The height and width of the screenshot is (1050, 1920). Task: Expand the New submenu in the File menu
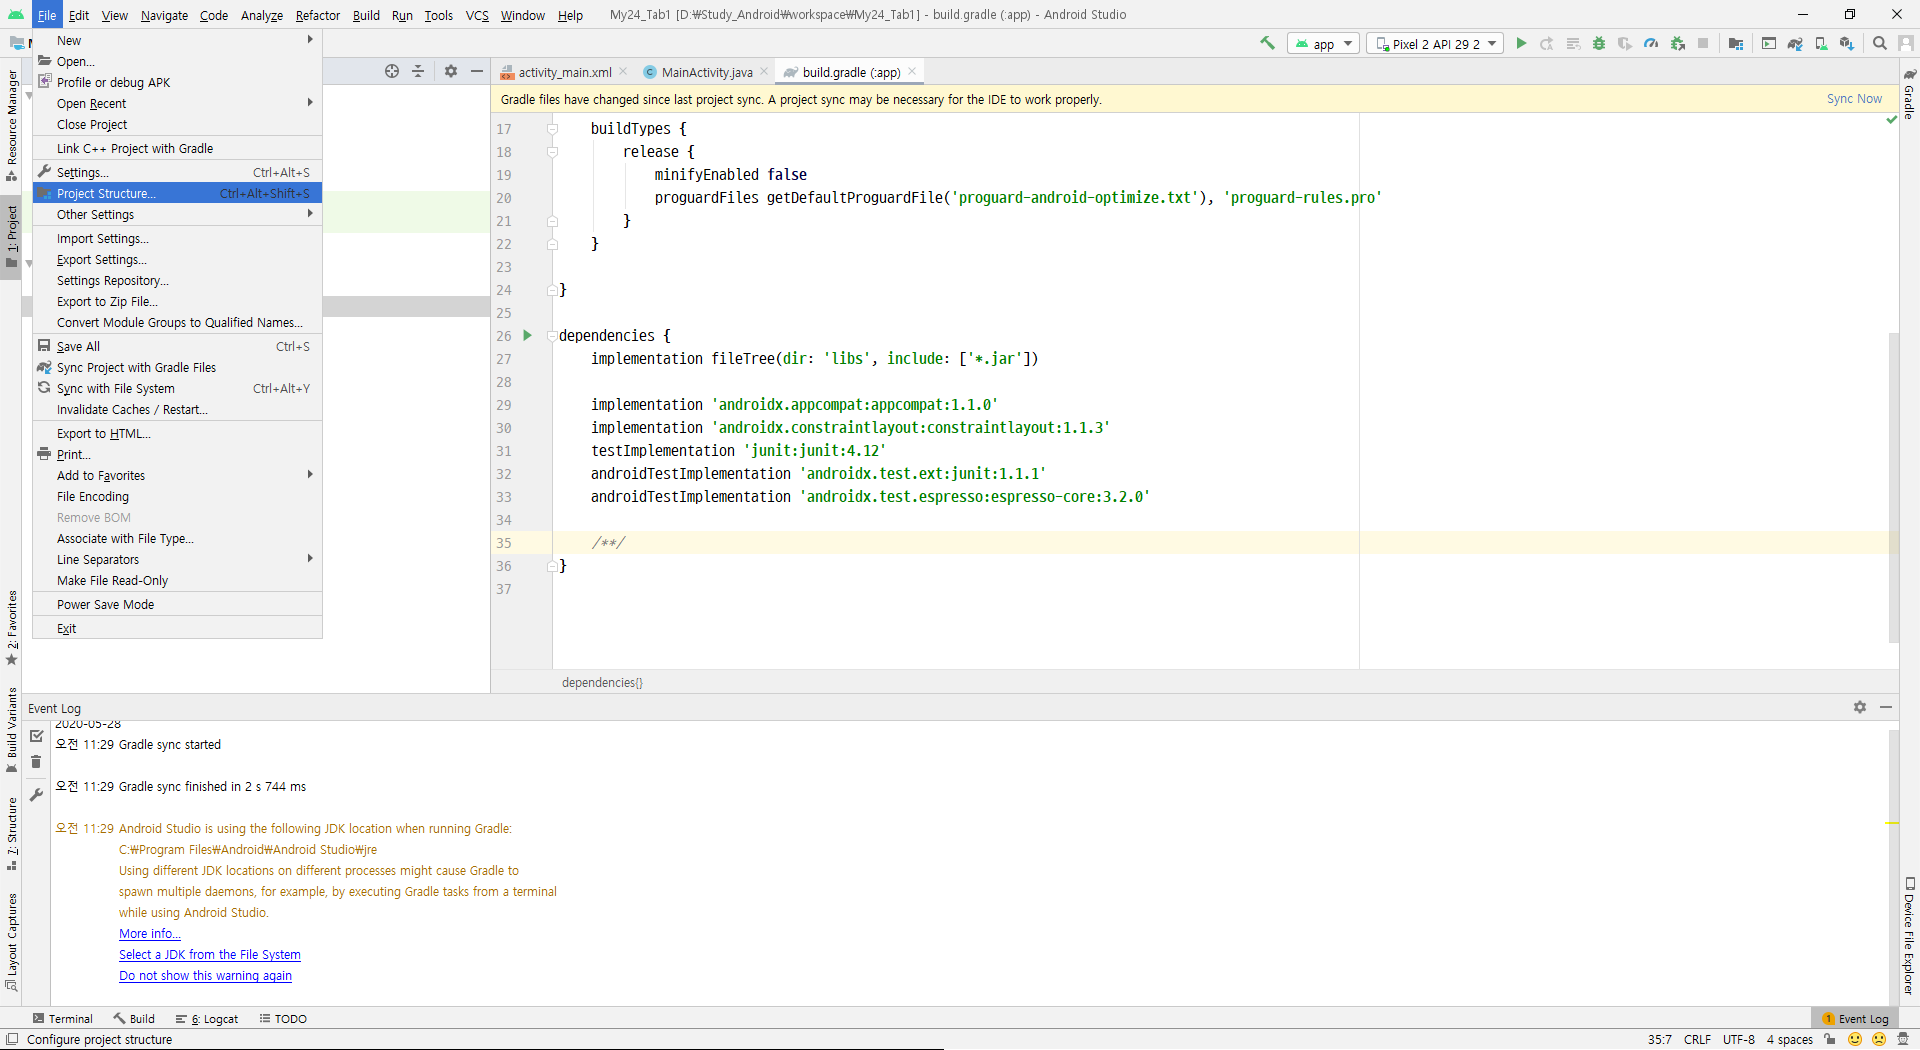coord(177,41)
